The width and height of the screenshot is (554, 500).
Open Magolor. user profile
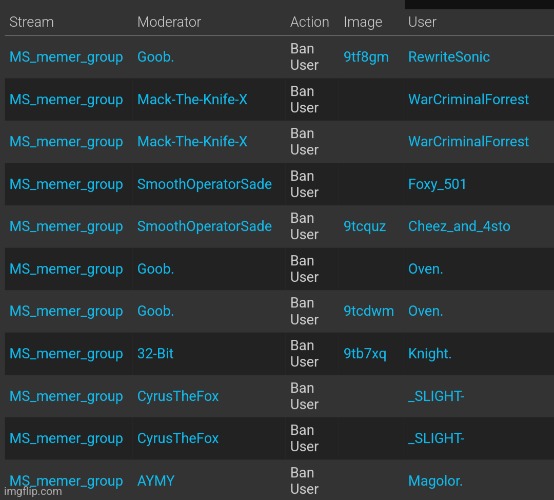(435, 481)
